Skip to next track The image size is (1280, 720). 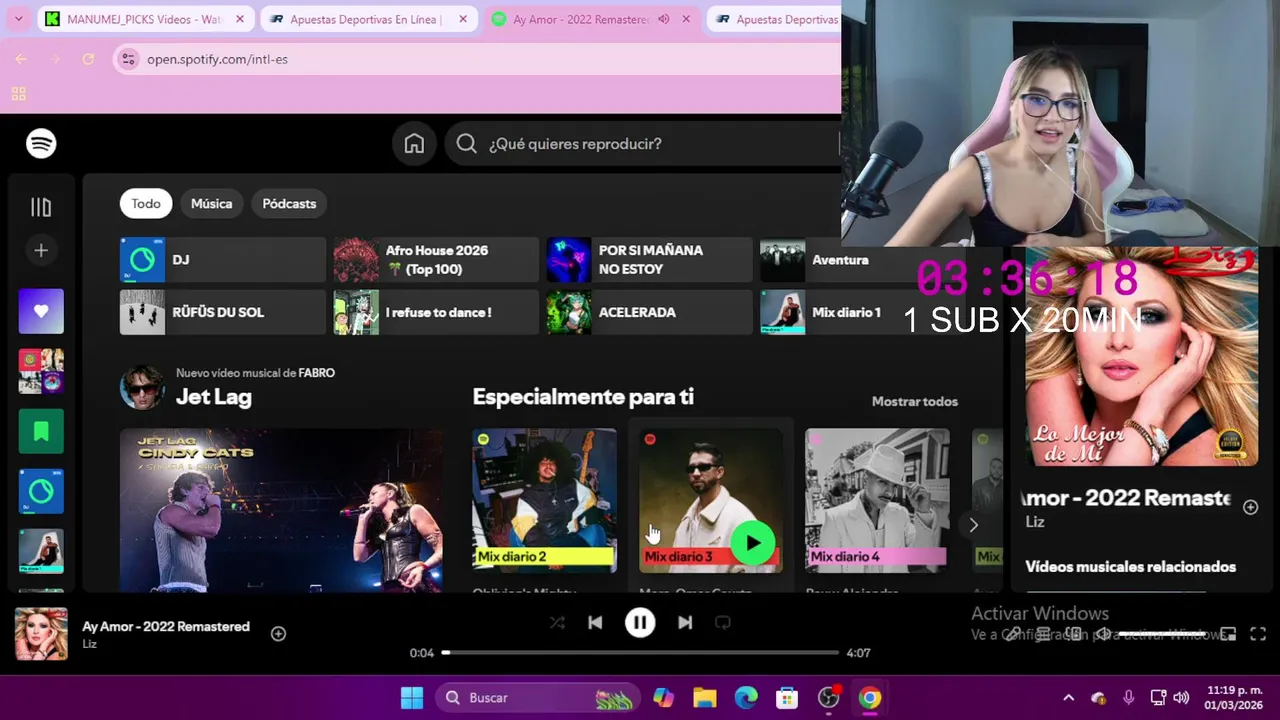click(x=685, y=623)
